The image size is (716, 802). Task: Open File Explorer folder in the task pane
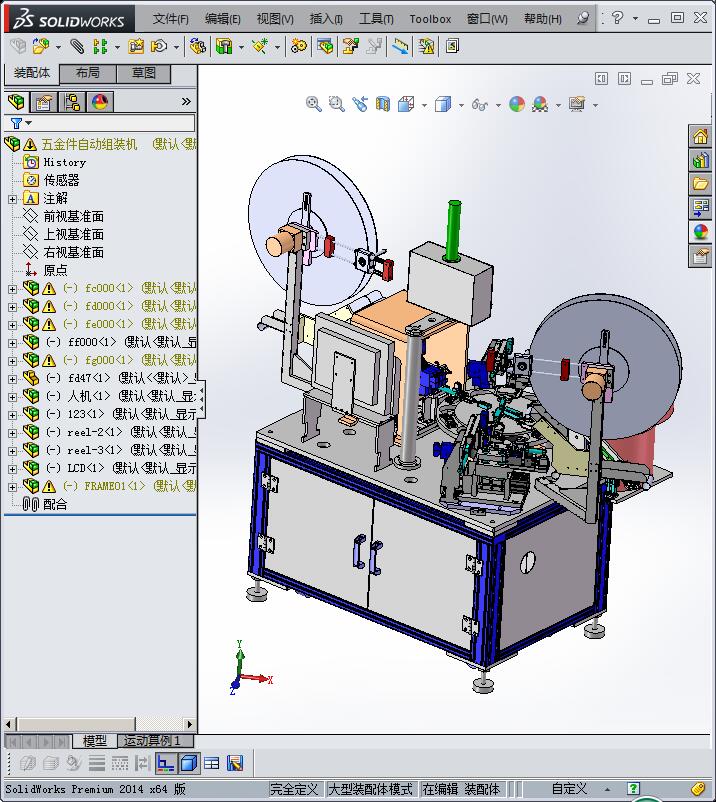700,184
